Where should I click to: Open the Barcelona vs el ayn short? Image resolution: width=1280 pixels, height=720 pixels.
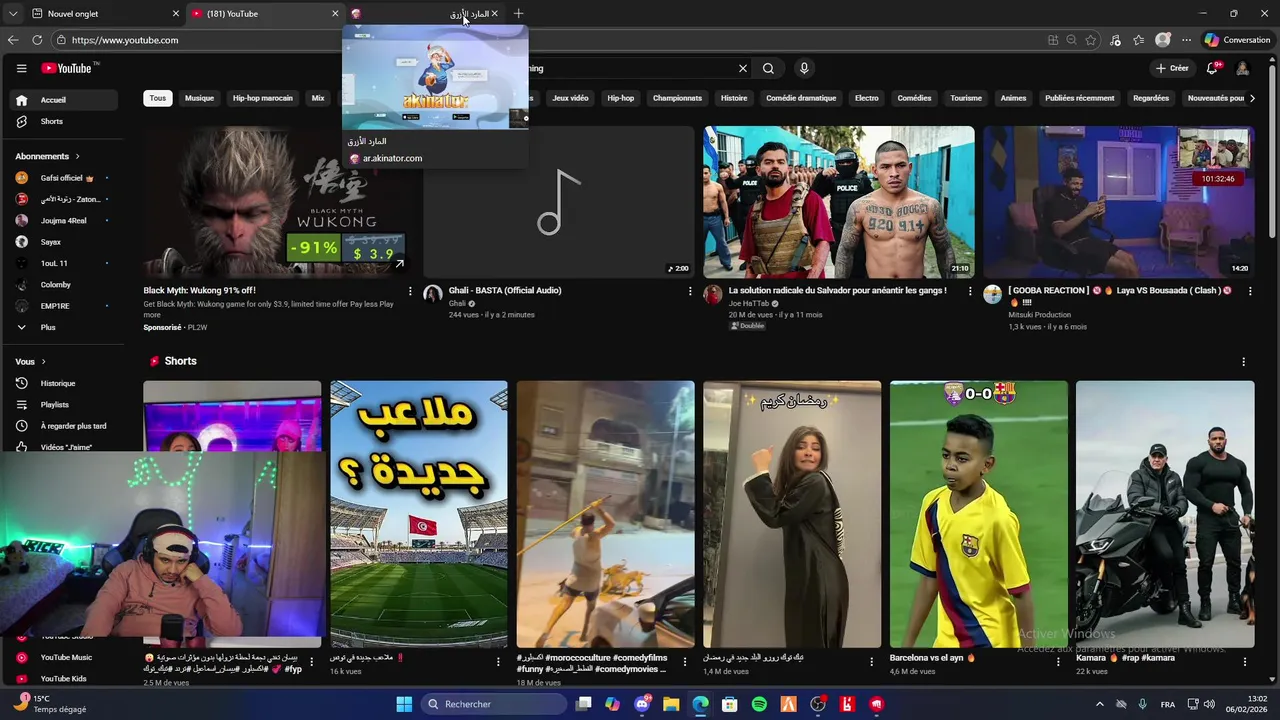click(x=979, y=514)
